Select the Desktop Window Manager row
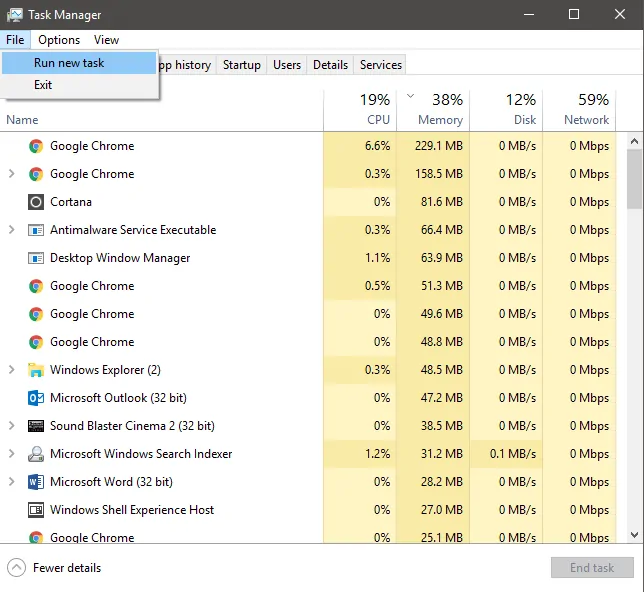 point(308,258)
